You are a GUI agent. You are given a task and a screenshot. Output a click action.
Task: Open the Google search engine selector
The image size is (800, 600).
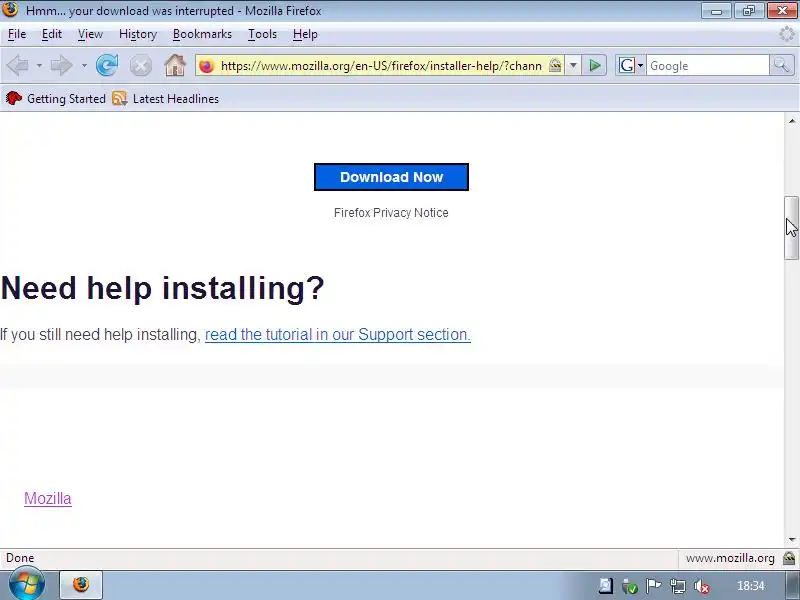point(631,65)
